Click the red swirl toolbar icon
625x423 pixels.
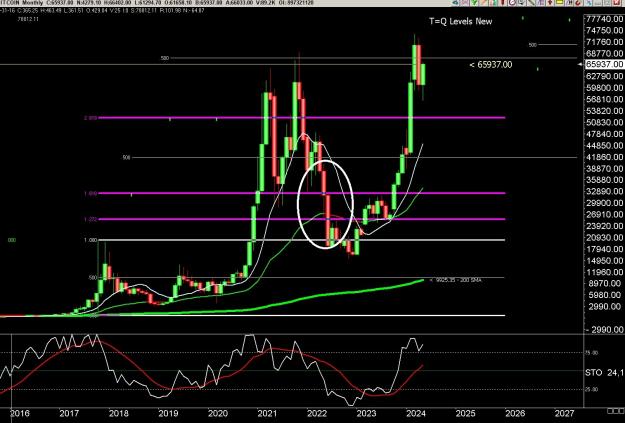click(x=578, y=2)
